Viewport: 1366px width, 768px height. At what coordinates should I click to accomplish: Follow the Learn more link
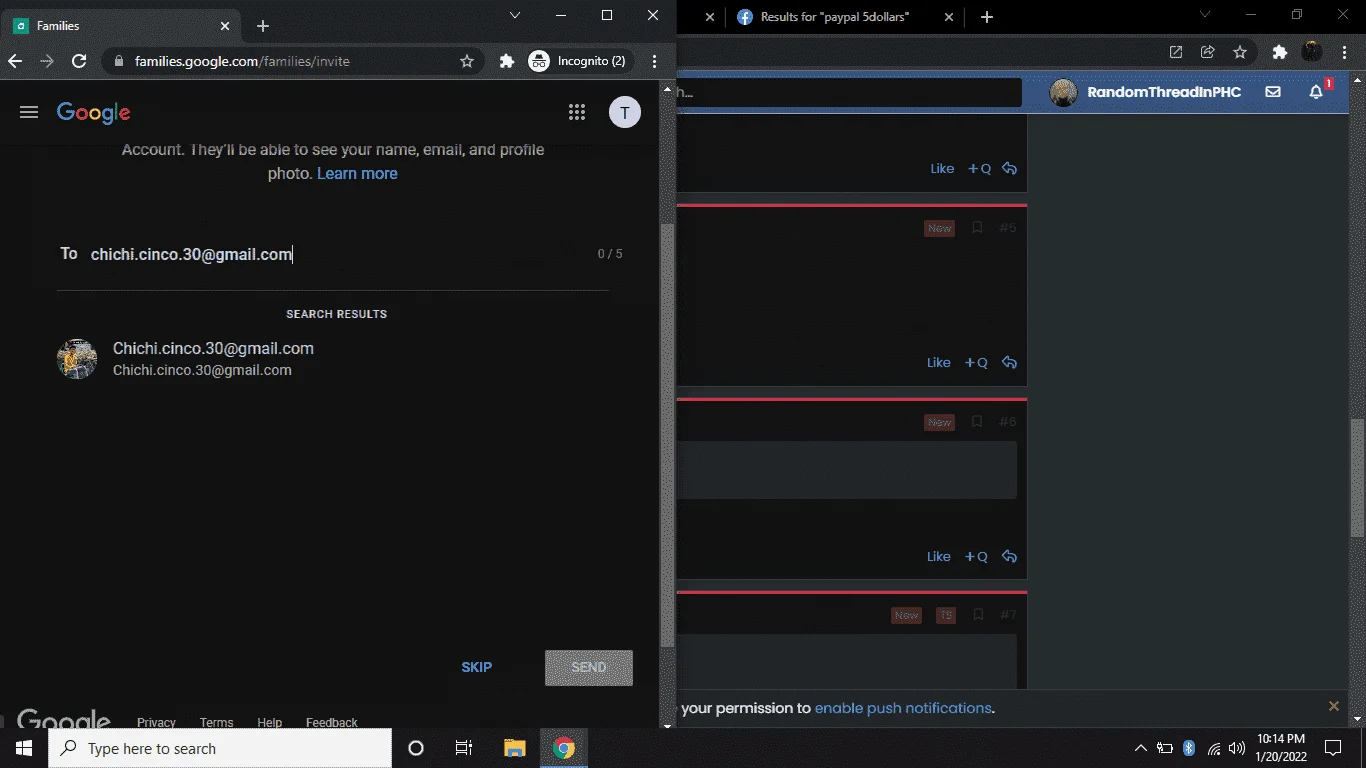(x=357, y=173)
